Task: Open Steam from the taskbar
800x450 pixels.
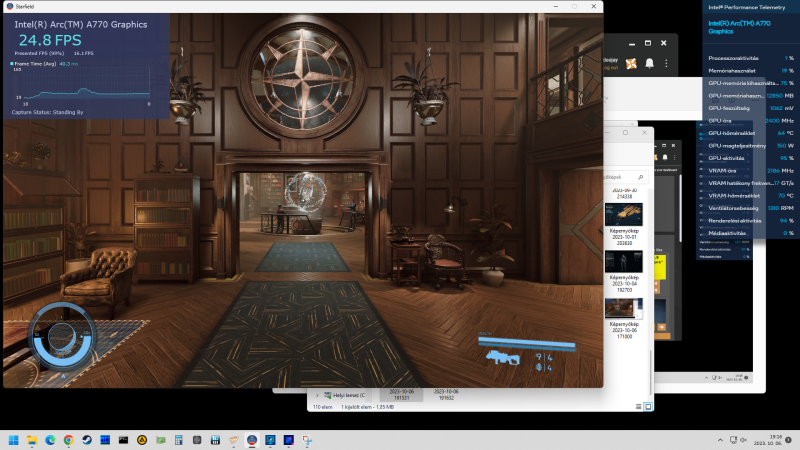Action: click(x=87, y=440)
